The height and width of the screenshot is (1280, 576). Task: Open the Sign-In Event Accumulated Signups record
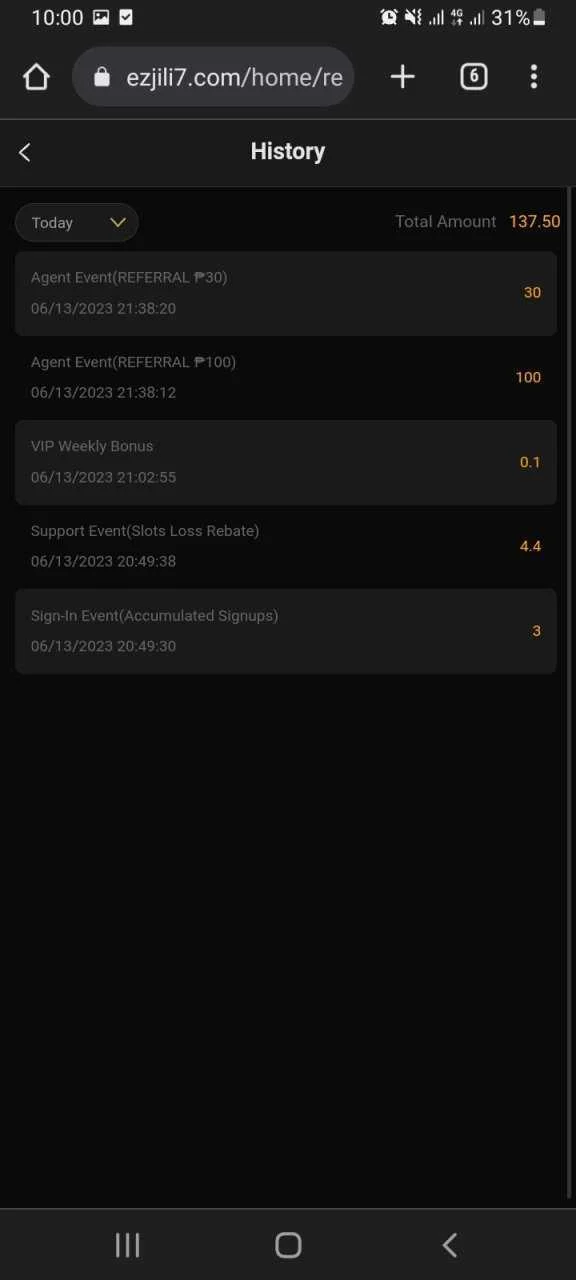(x=286, y=631)
